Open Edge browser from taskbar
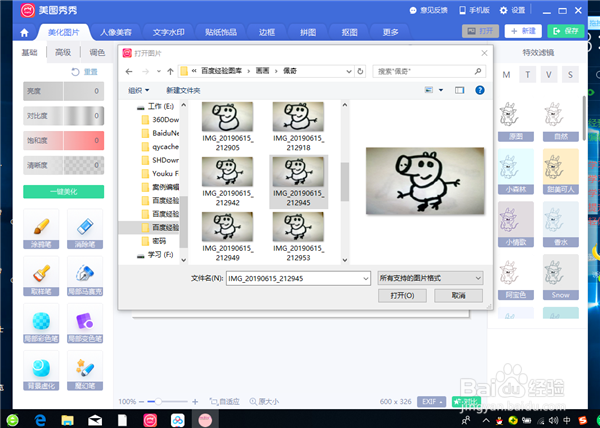The width and height of the screenshot is (600, 428). tap(40, 420)
